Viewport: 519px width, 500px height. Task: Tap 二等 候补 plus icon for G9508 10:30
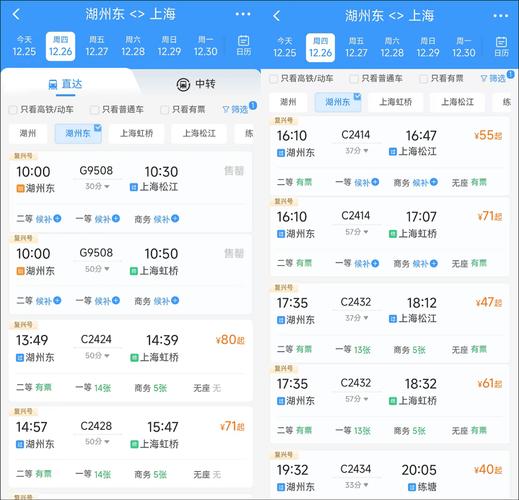pyautogui.click(x=57, y=218)
